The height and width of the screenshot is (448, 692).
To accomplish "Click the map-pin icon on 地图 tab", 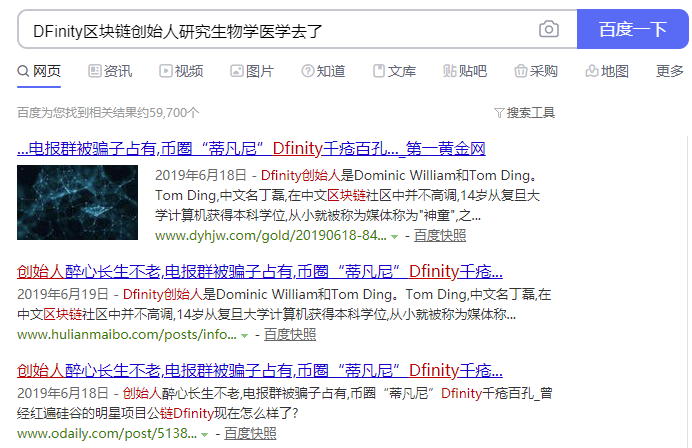I will 592,71.
